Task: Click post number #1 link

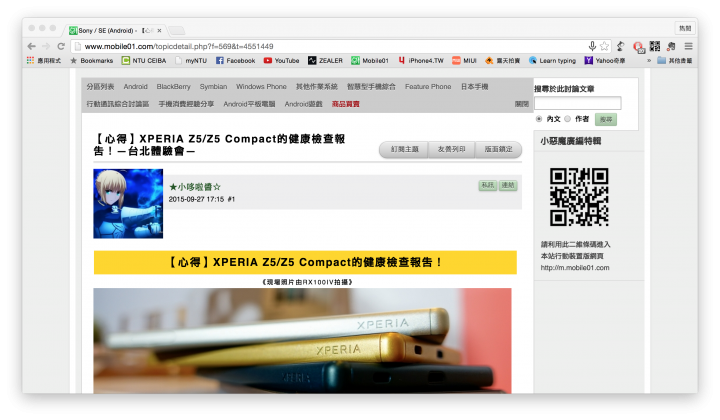Action: tap(231, 199)
